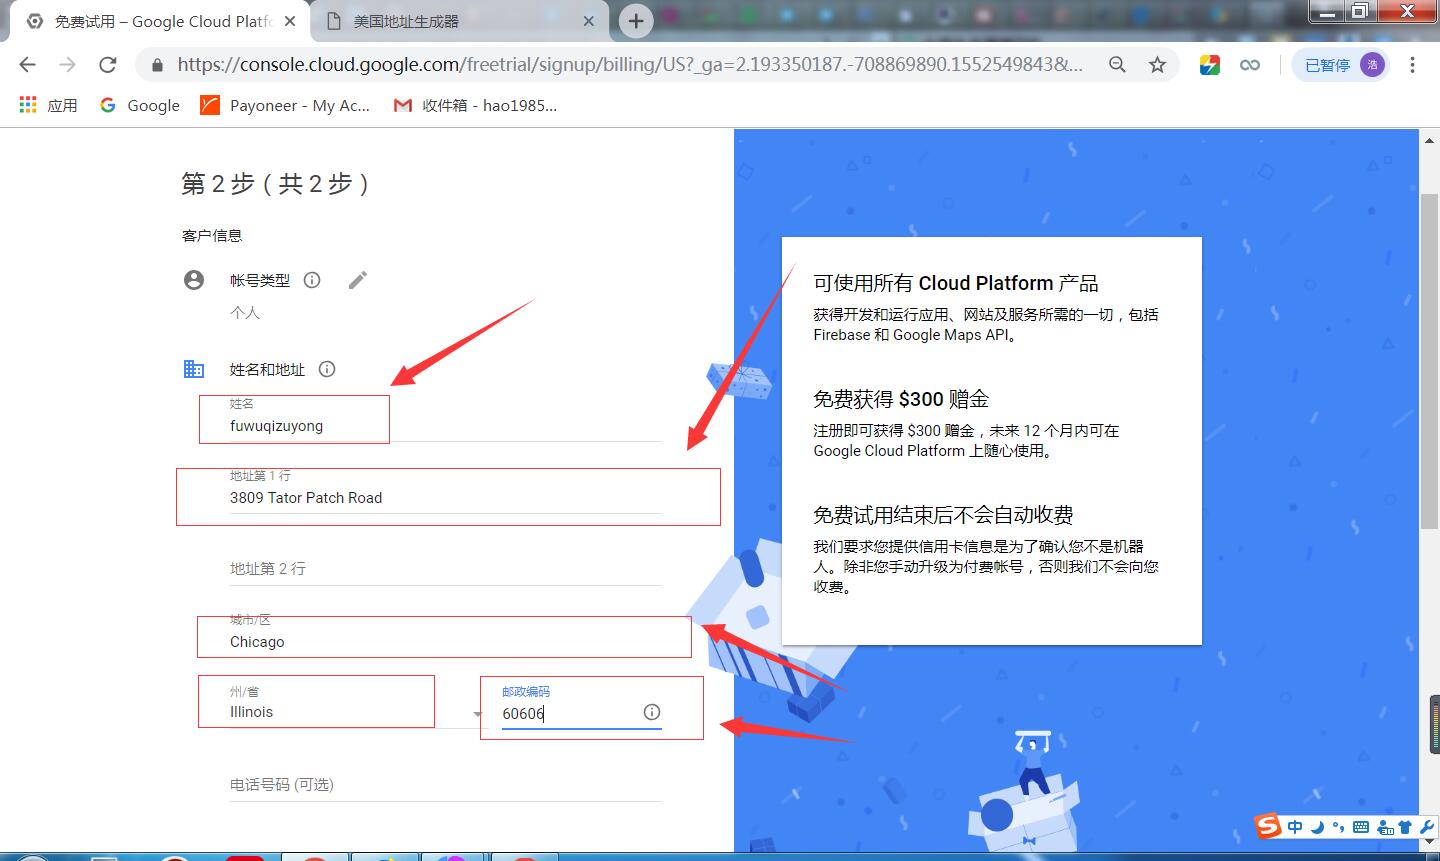Viewport: 1440px width, 861px height.
Task: Open Chrome's three-dot menu
Action: (1412, 64)
